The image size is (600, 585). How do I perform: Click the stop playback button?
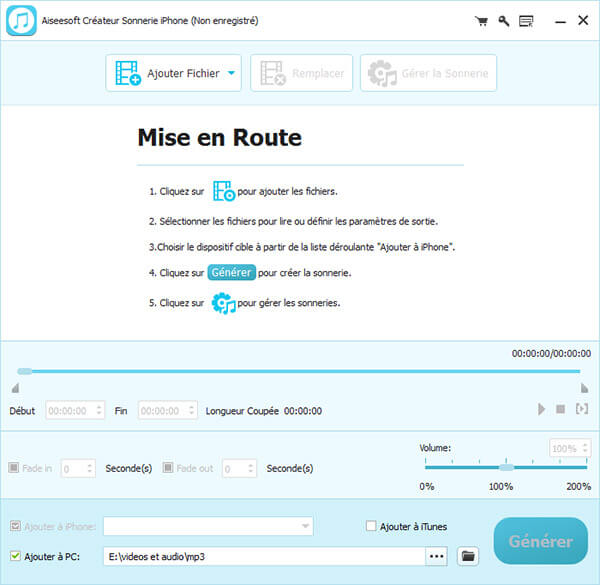coord(561,409)
